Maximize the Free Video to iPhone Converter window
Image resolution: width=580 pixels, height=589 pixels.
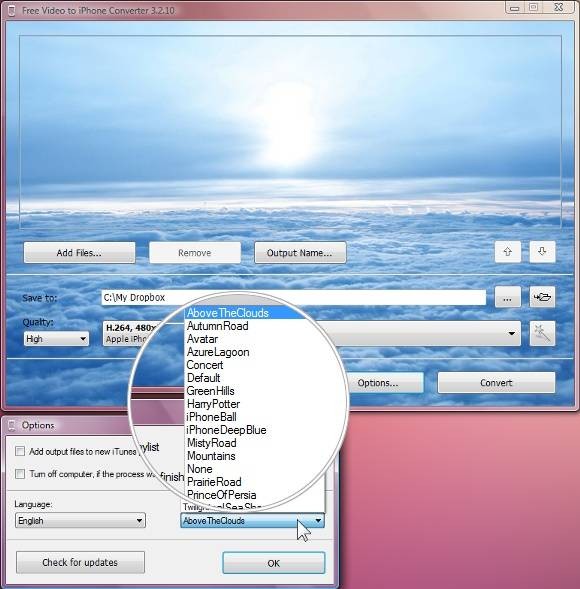533,8
